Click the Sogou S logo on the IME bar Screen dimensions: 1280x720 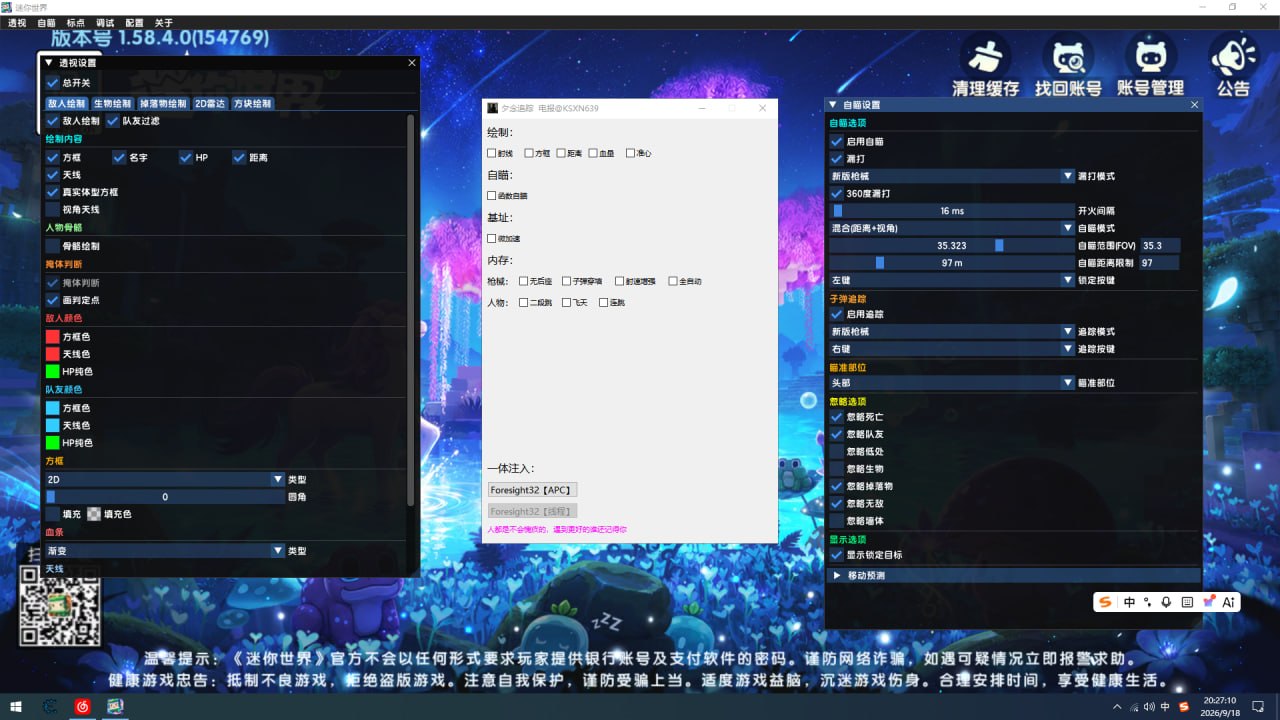[1106, 602]
